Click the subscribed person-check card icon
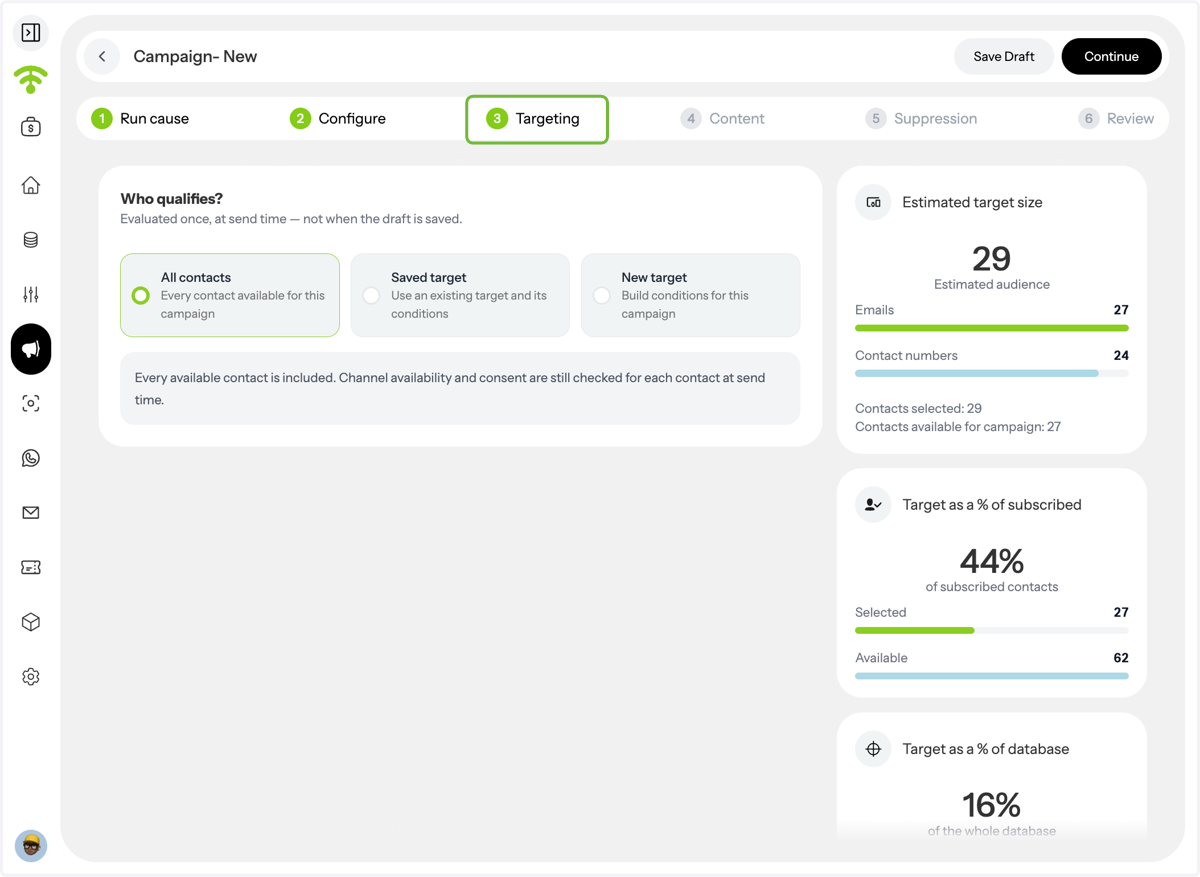 pyautogui.click(x=873, y=505)
